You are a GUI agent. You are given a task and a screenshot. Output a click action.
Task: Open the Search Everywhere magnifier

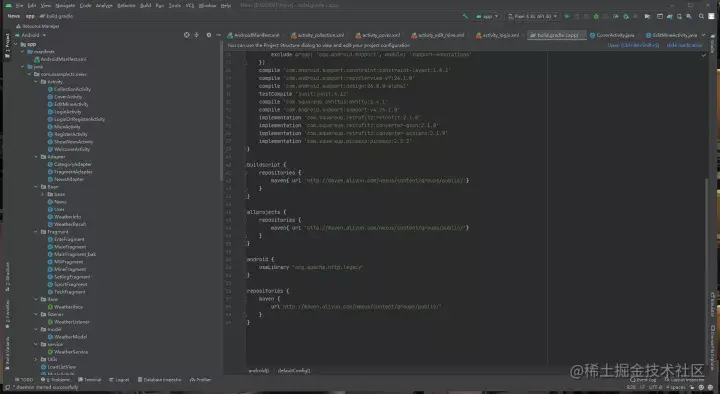(701, 16)
